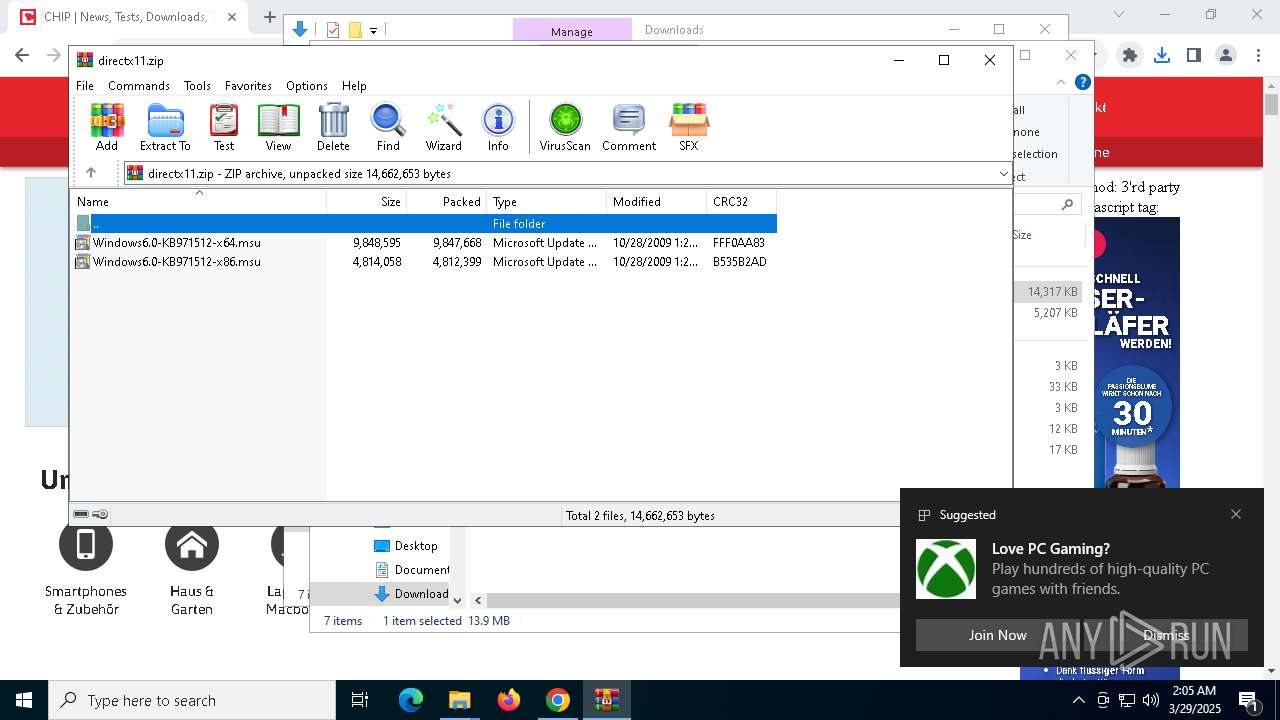Viewport: 1280px width, 720px height.
Task: Open the Find magnifier tool
Action: click(x=388, y=127)
